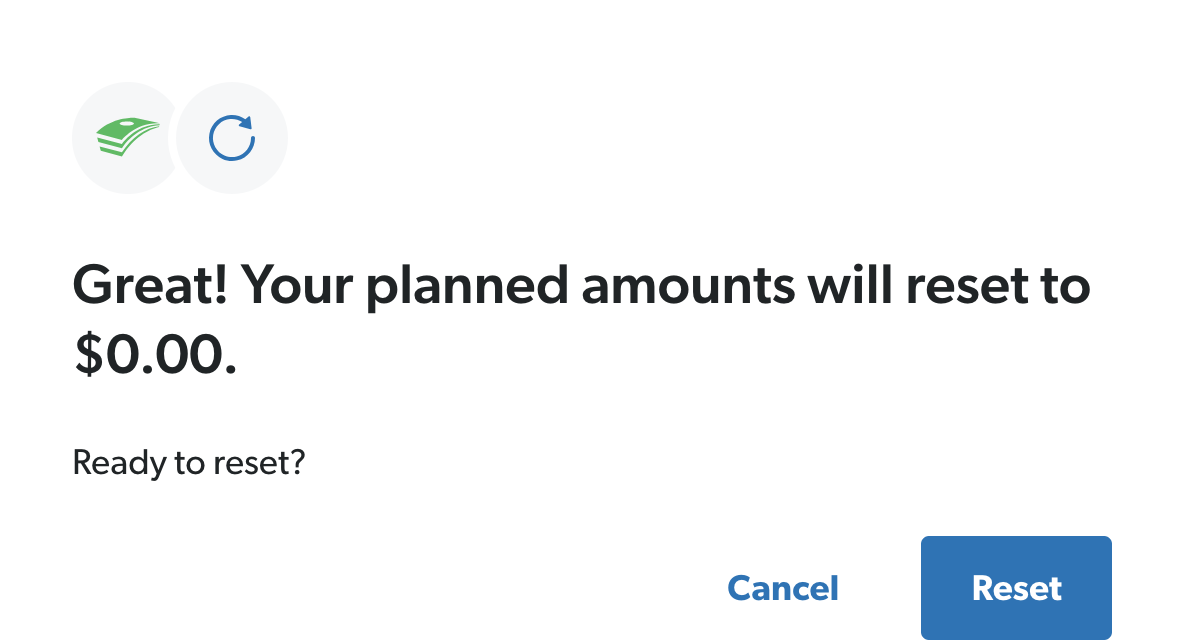Click the white oval on the top bill
The height and width of the screenshot is (640, 1178).
click(x=128, y=122)
